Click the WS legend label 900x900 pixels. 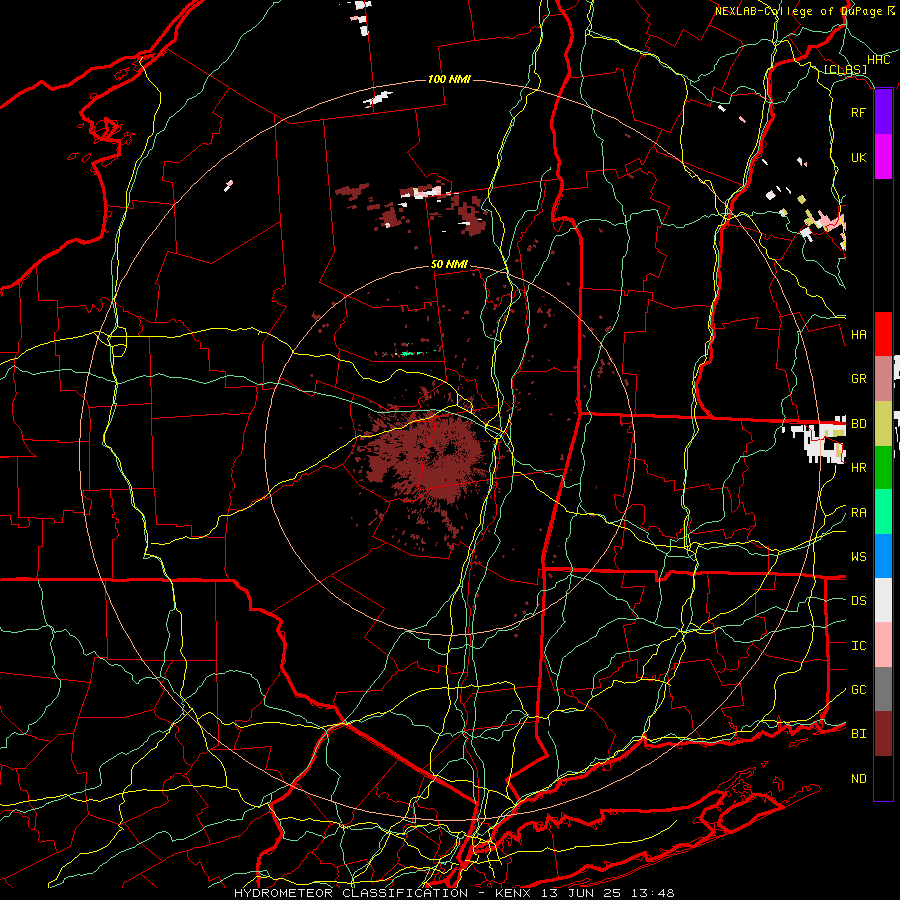click(859, 557)
